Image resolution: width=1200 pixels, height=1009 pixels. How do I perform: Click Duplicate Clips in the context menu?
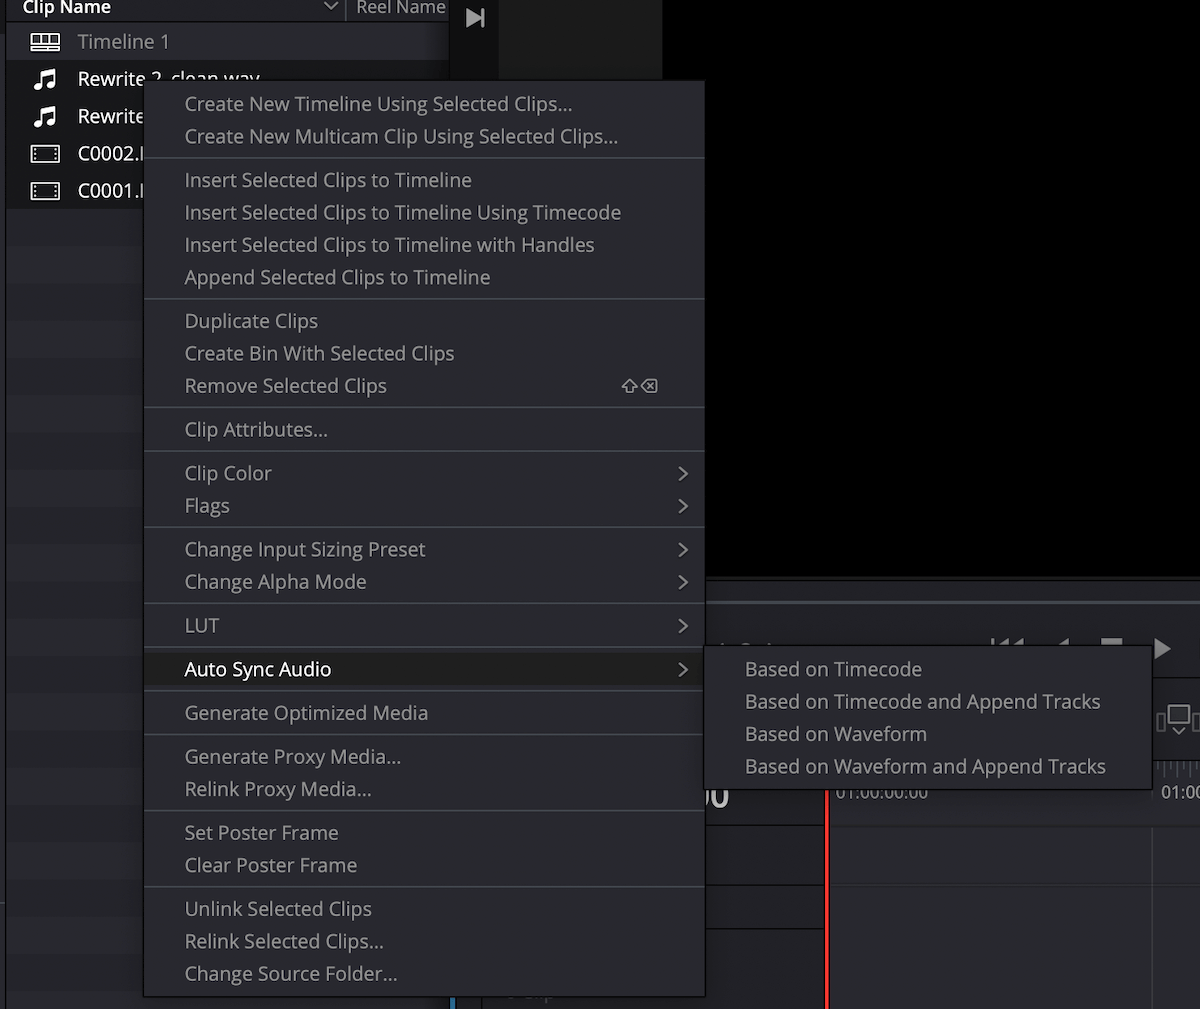coord(251,321)
